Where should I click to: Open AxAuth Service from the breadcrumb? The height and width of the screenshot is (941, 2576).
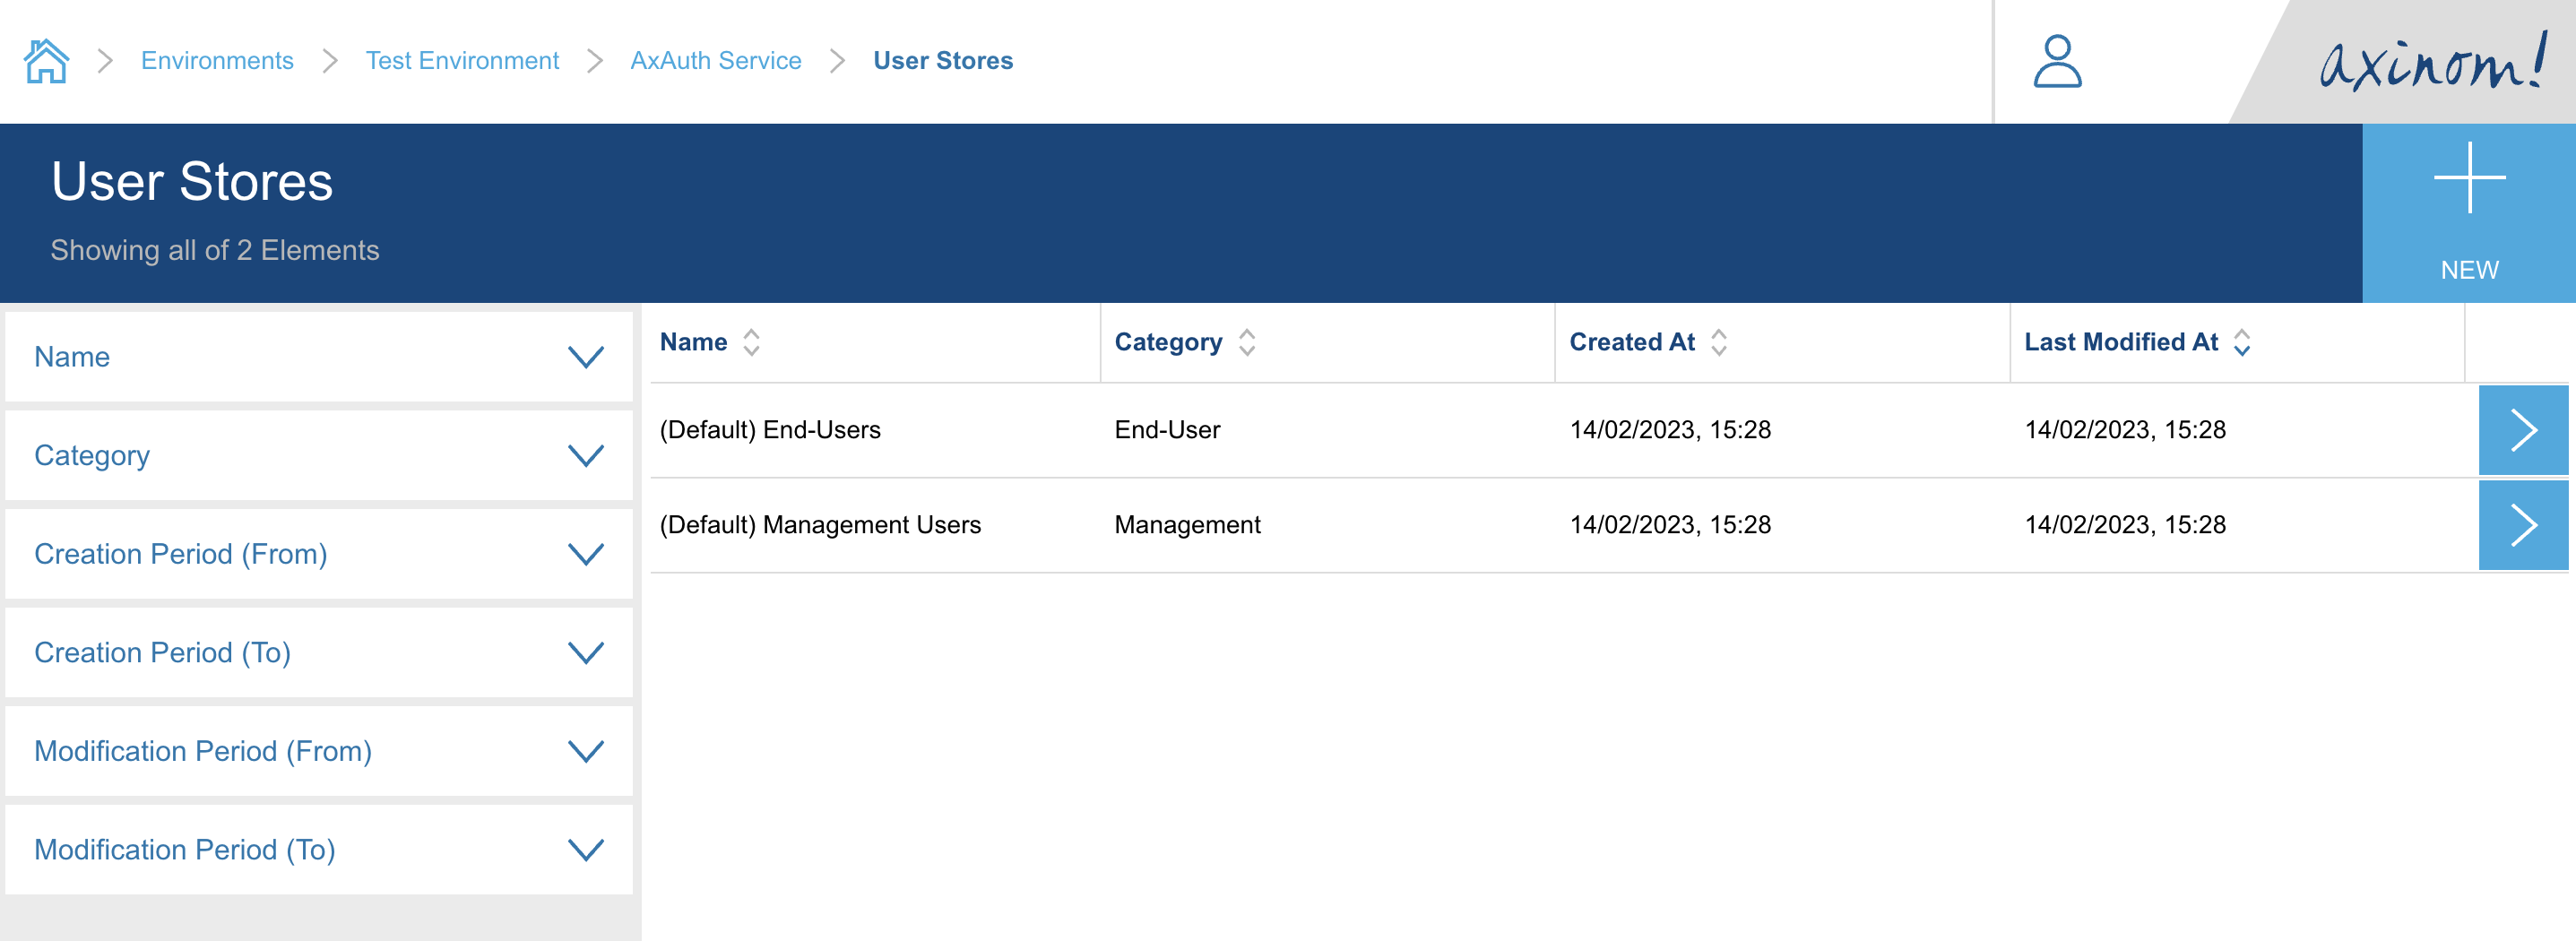tap(716, 60)
